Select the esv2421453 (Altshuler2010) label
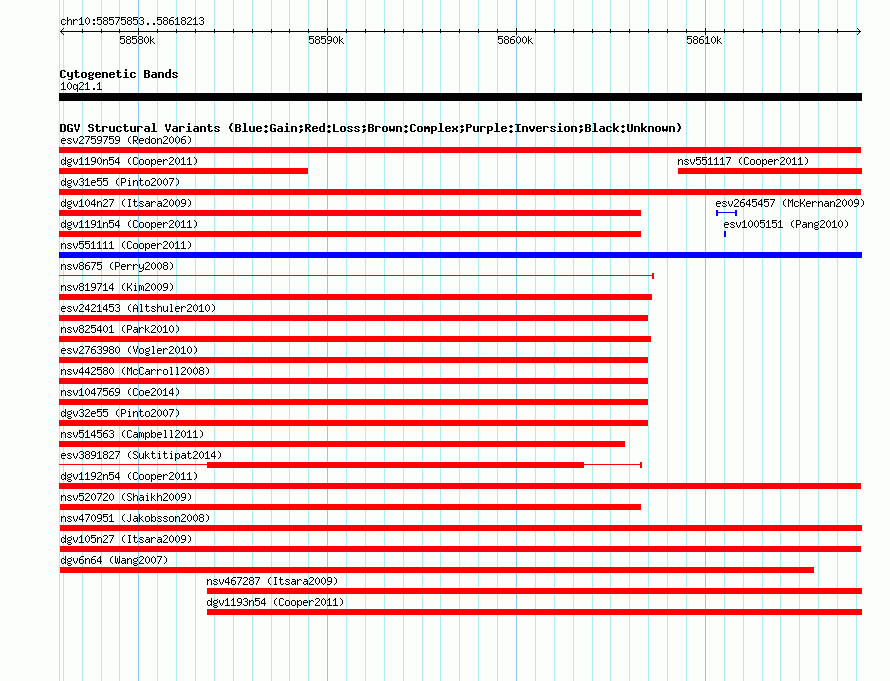 138,308
